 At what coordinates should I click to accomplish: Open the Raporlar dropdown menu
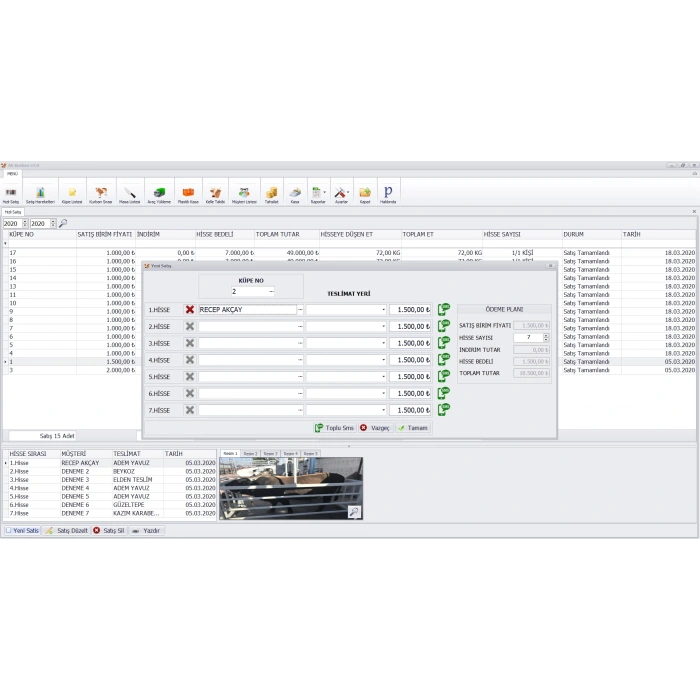tap(318, 192)
